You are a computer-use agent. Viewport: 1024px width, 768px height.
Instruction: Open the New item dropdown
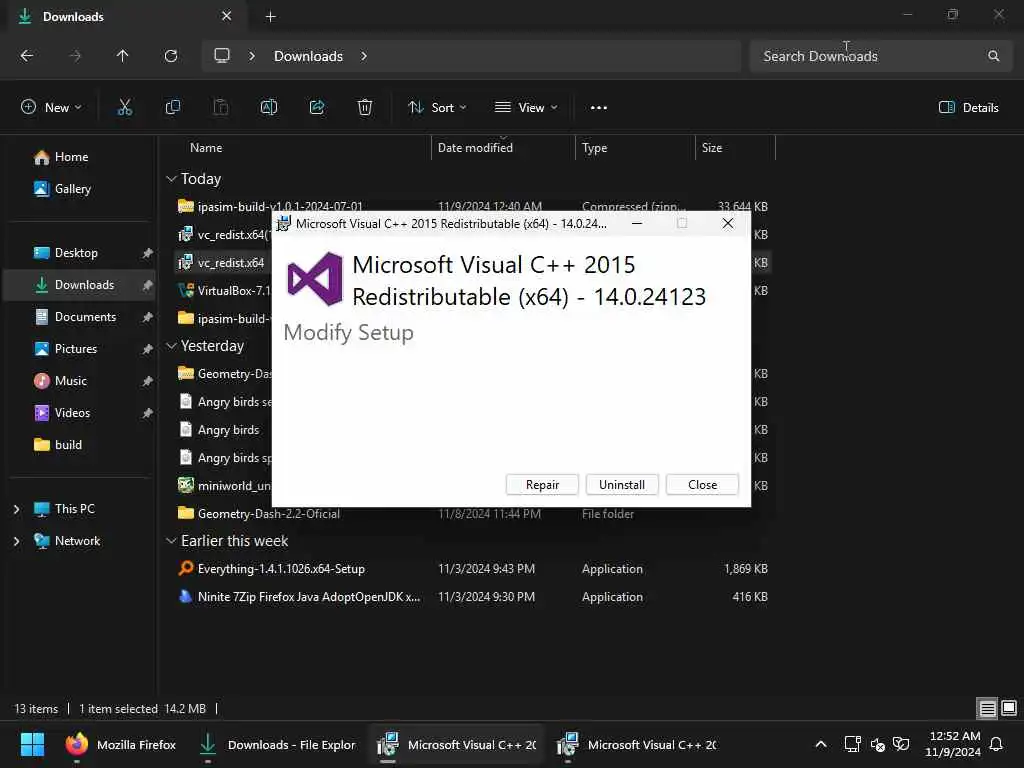click(52, 108)
